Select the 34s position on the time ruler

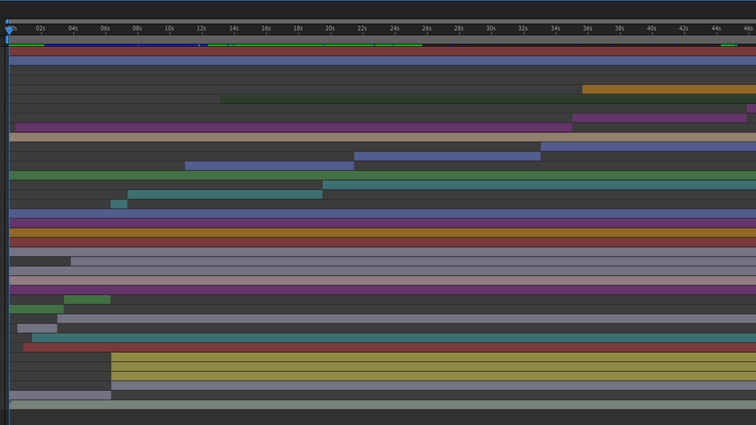click(x=555, y=28)
